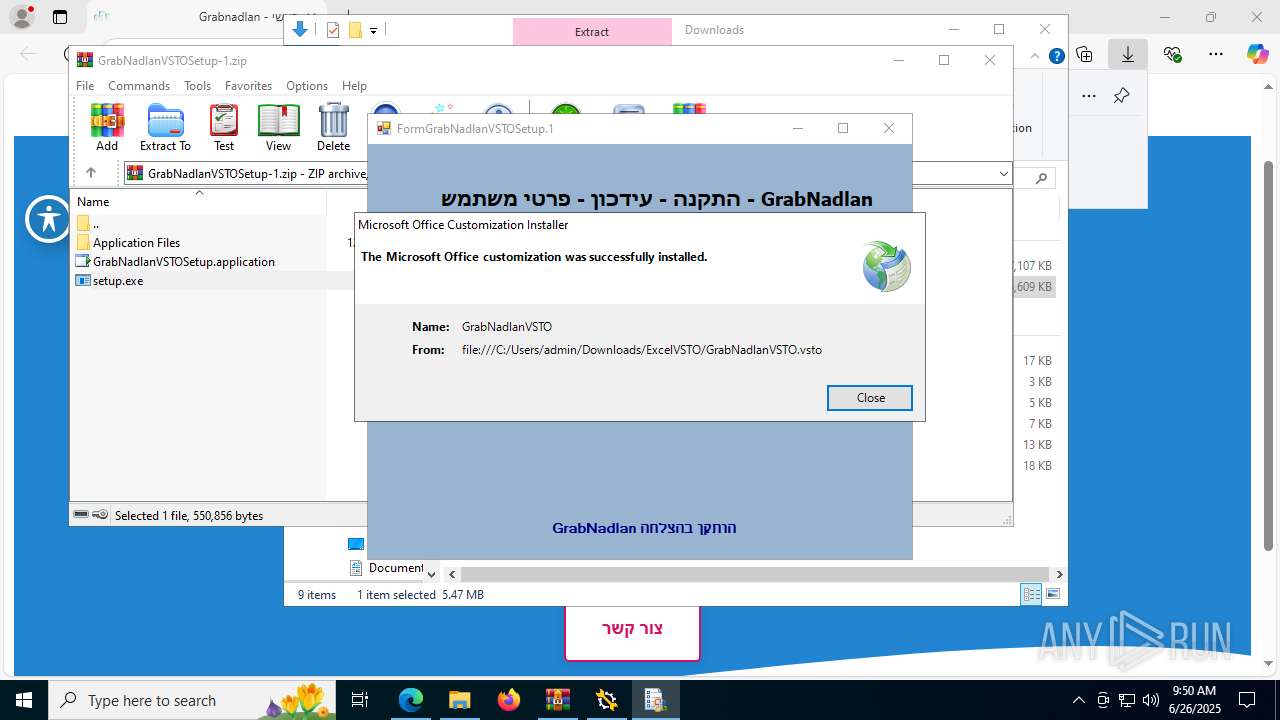Click the Properties checkmark icon in Explorer

(x=333, y=30)
